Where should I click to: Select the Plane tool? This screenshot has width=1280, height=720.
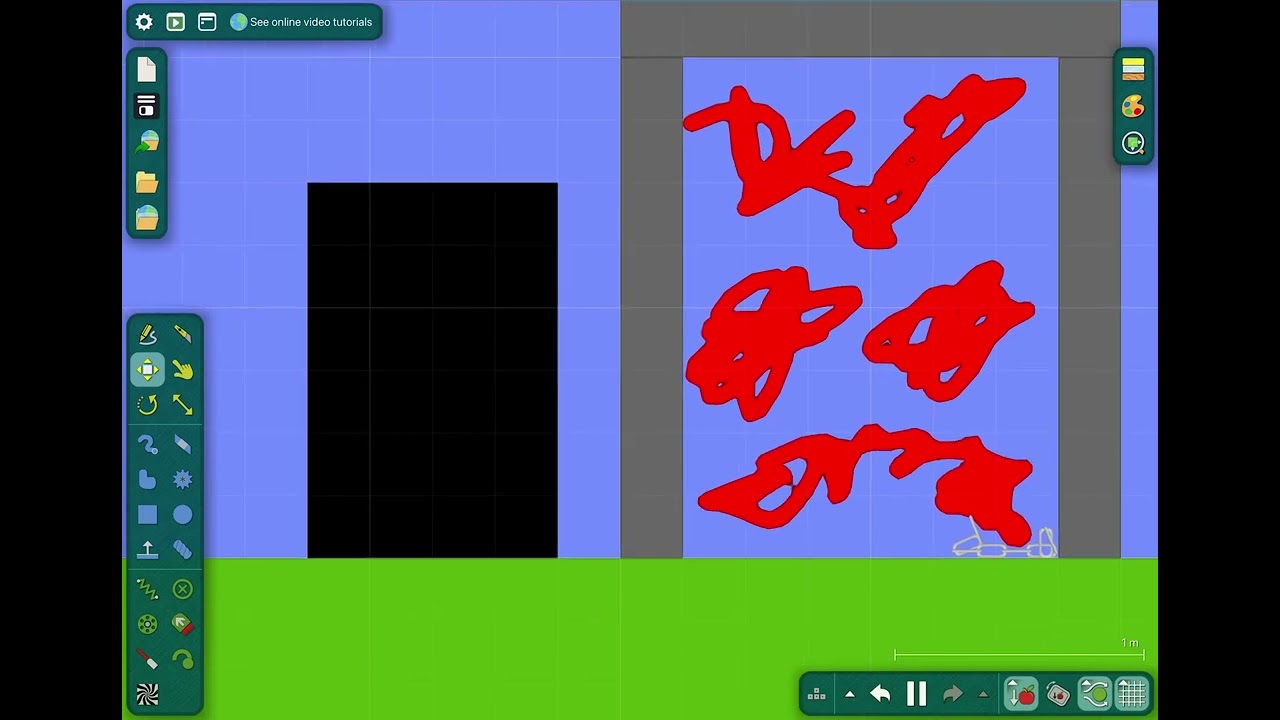point(147,549)
